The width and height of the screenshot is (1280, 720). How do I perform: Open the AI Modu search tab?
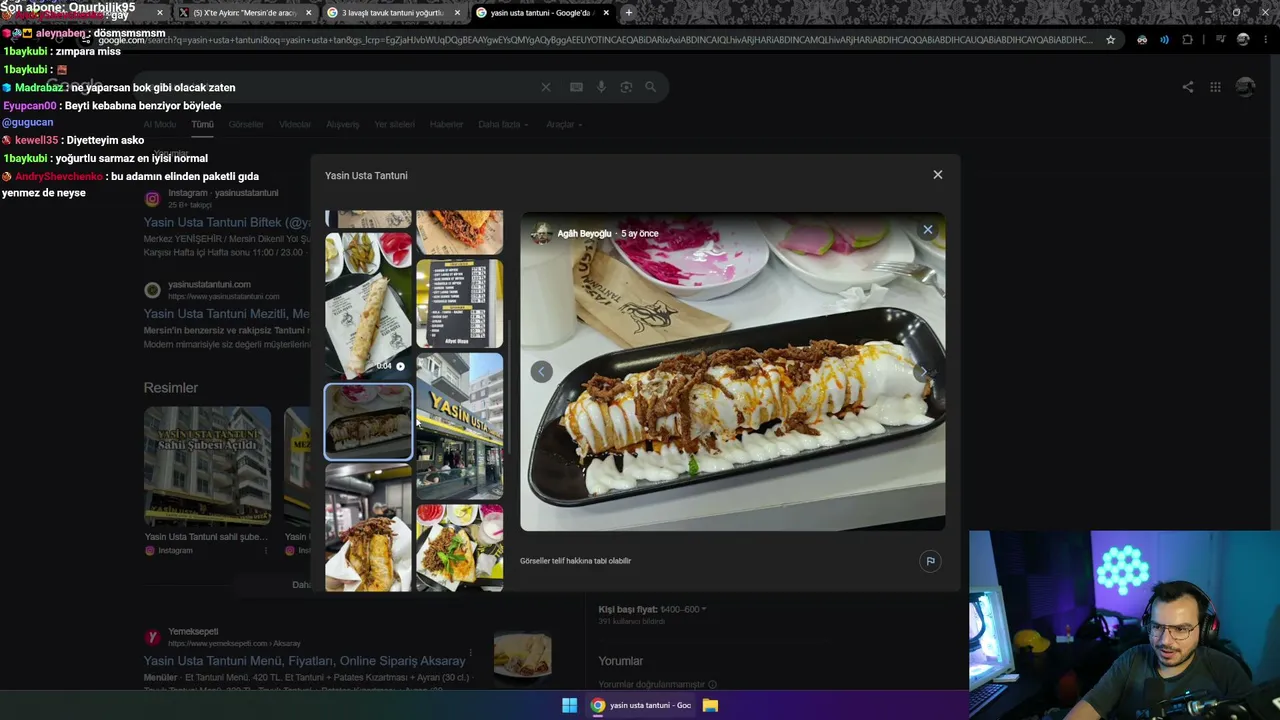[x=160, y=125]
